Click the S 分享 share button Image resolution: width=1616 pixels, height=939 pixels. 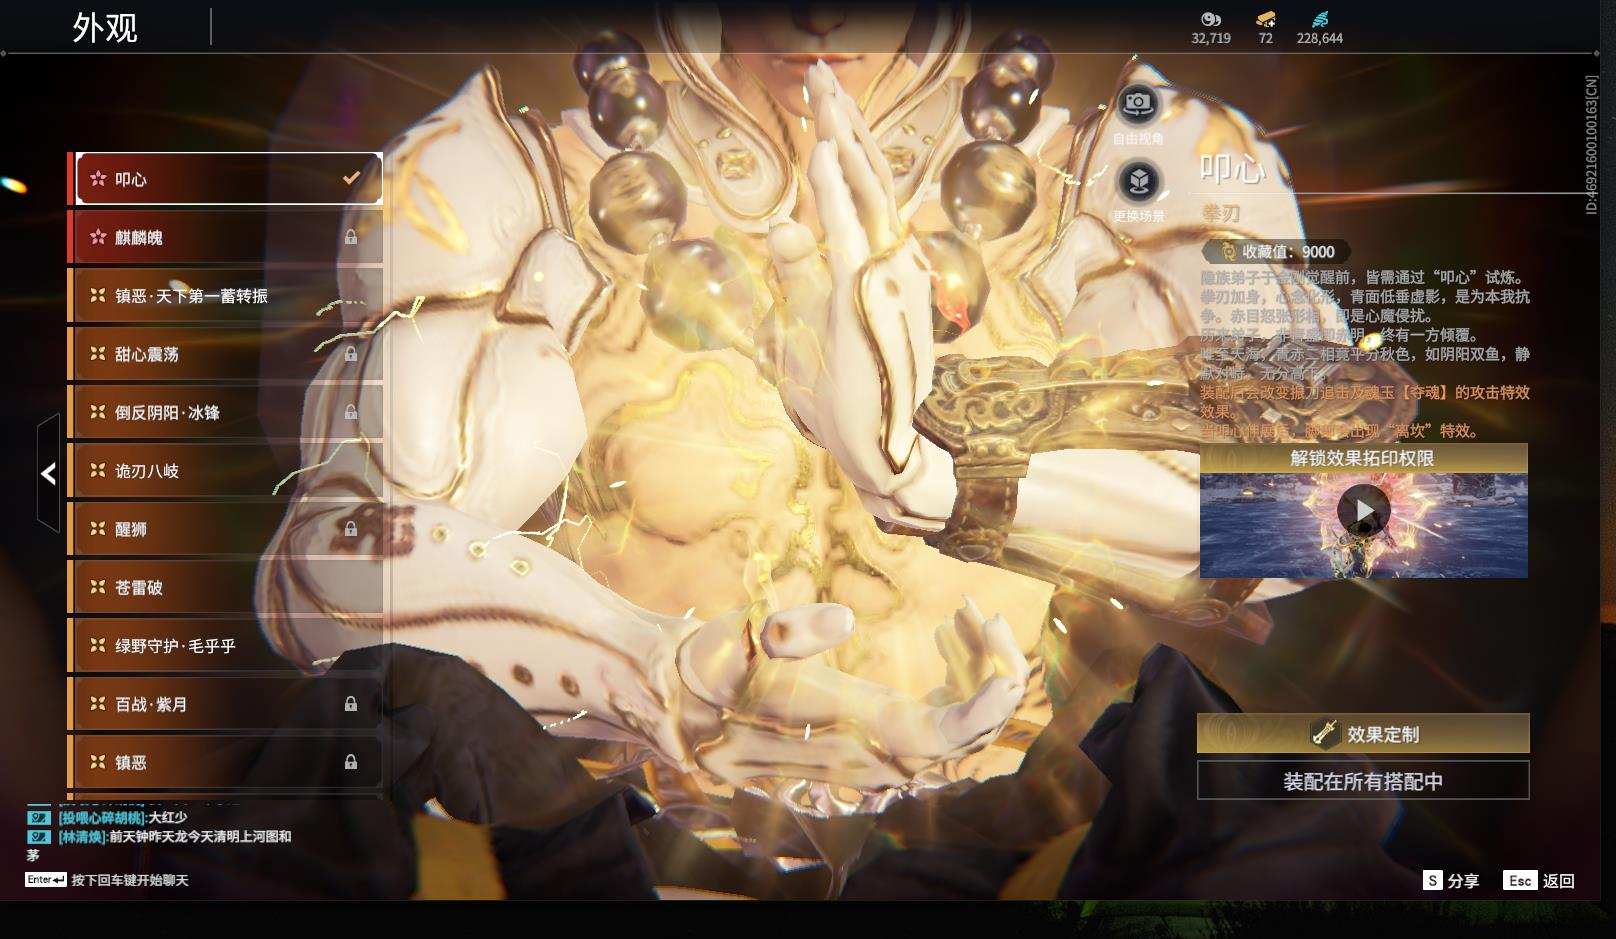1451,881
